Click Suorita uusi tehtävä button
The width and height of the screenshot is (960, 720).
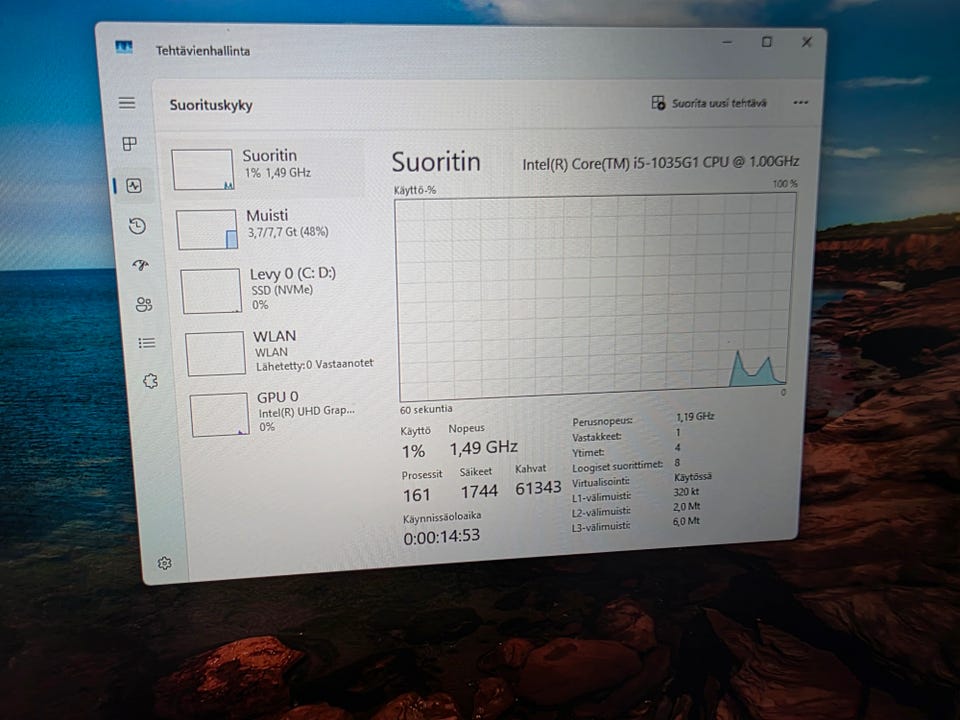(x=708, y=103)
